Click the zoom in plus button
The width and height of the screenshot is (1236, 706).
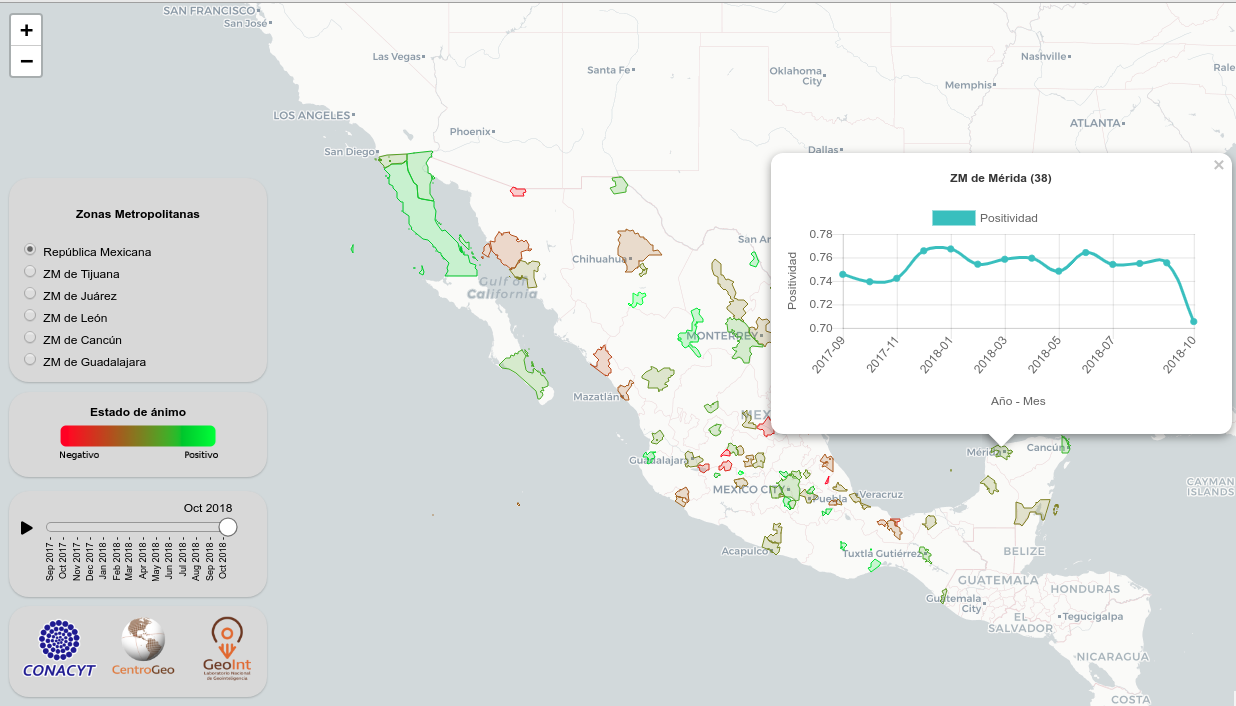coord(26,30)
